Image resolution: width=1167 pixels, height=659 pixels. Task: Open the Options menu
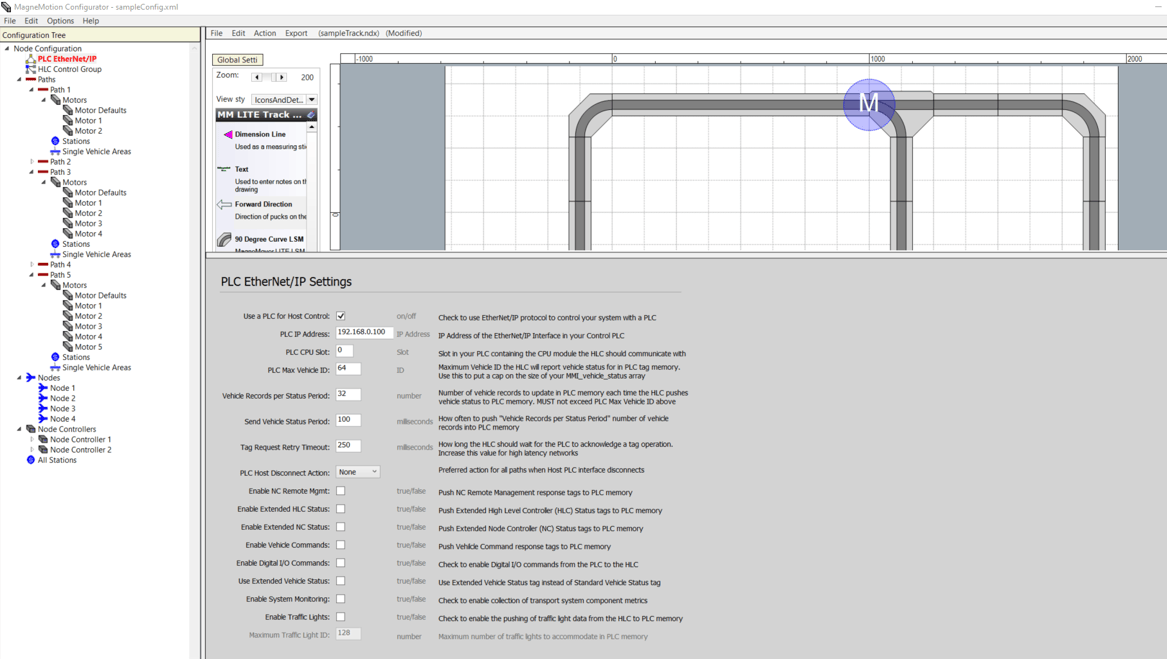(60, 21)
